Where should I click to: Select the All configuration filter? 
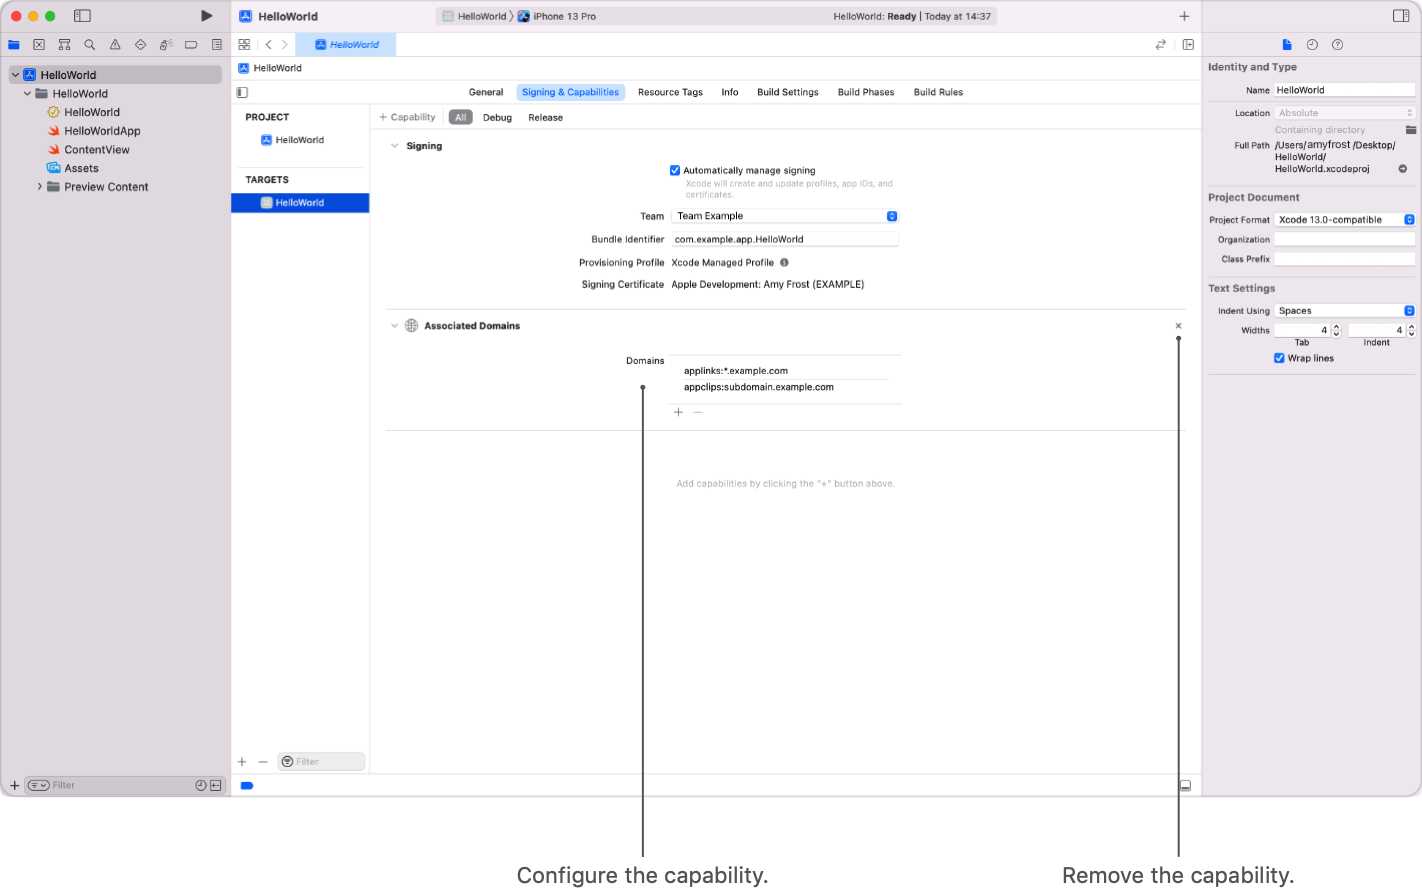tap(460, 118)
